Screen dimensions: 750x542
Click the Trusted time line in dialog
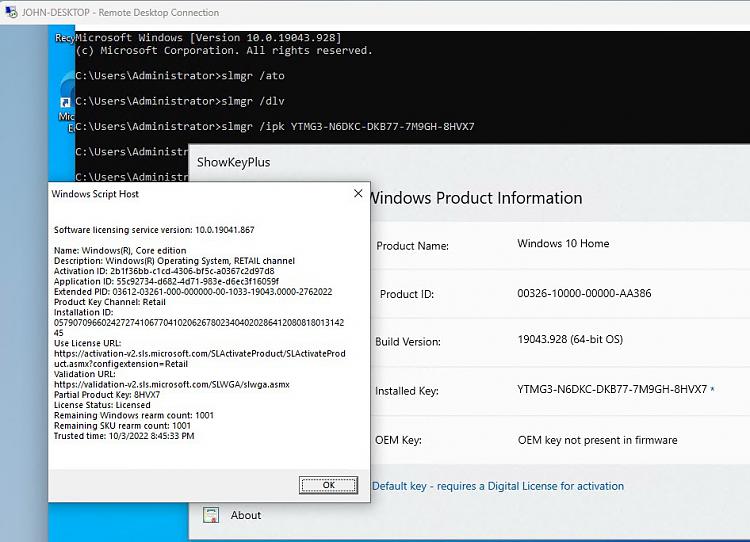tap(124, 436)
